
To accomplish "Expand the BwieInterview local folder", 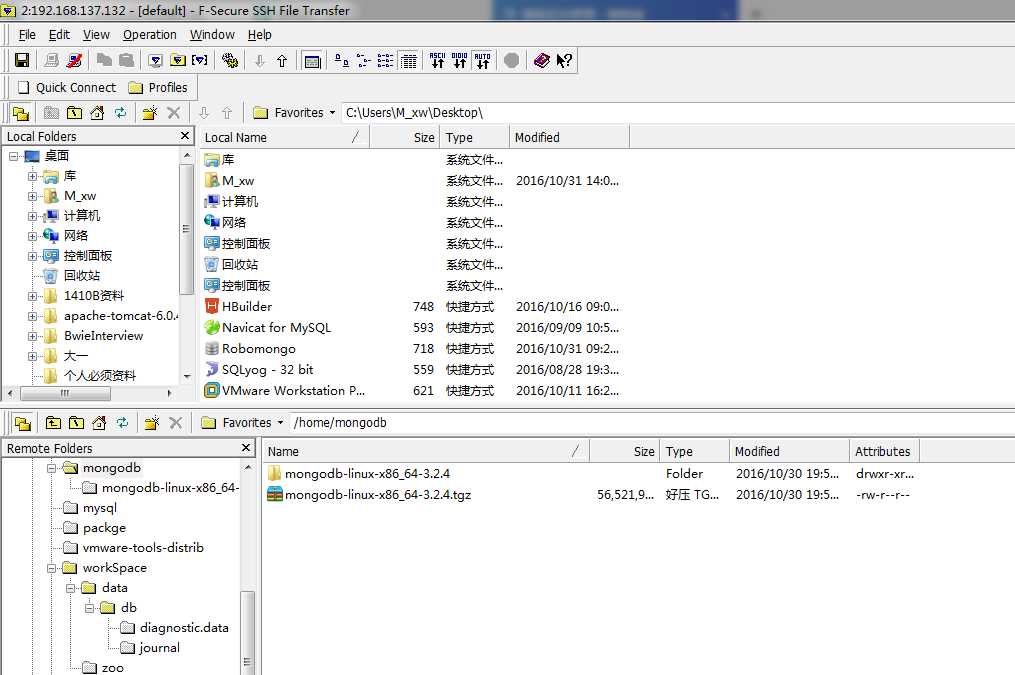I will 32,337.
